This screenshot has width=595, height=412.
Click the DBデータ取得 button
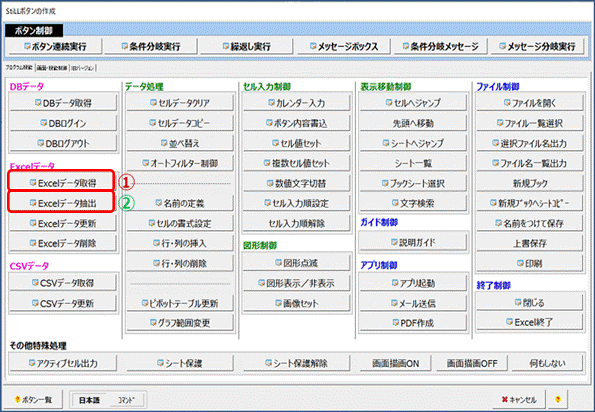pyautogui.click(x=63, y=103)
